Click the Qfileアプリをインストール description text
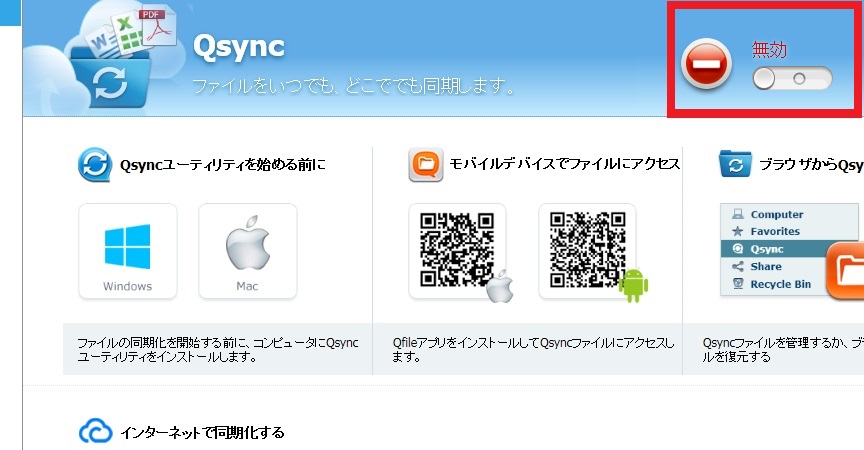 pyautogui.click(x=533, y=349)
